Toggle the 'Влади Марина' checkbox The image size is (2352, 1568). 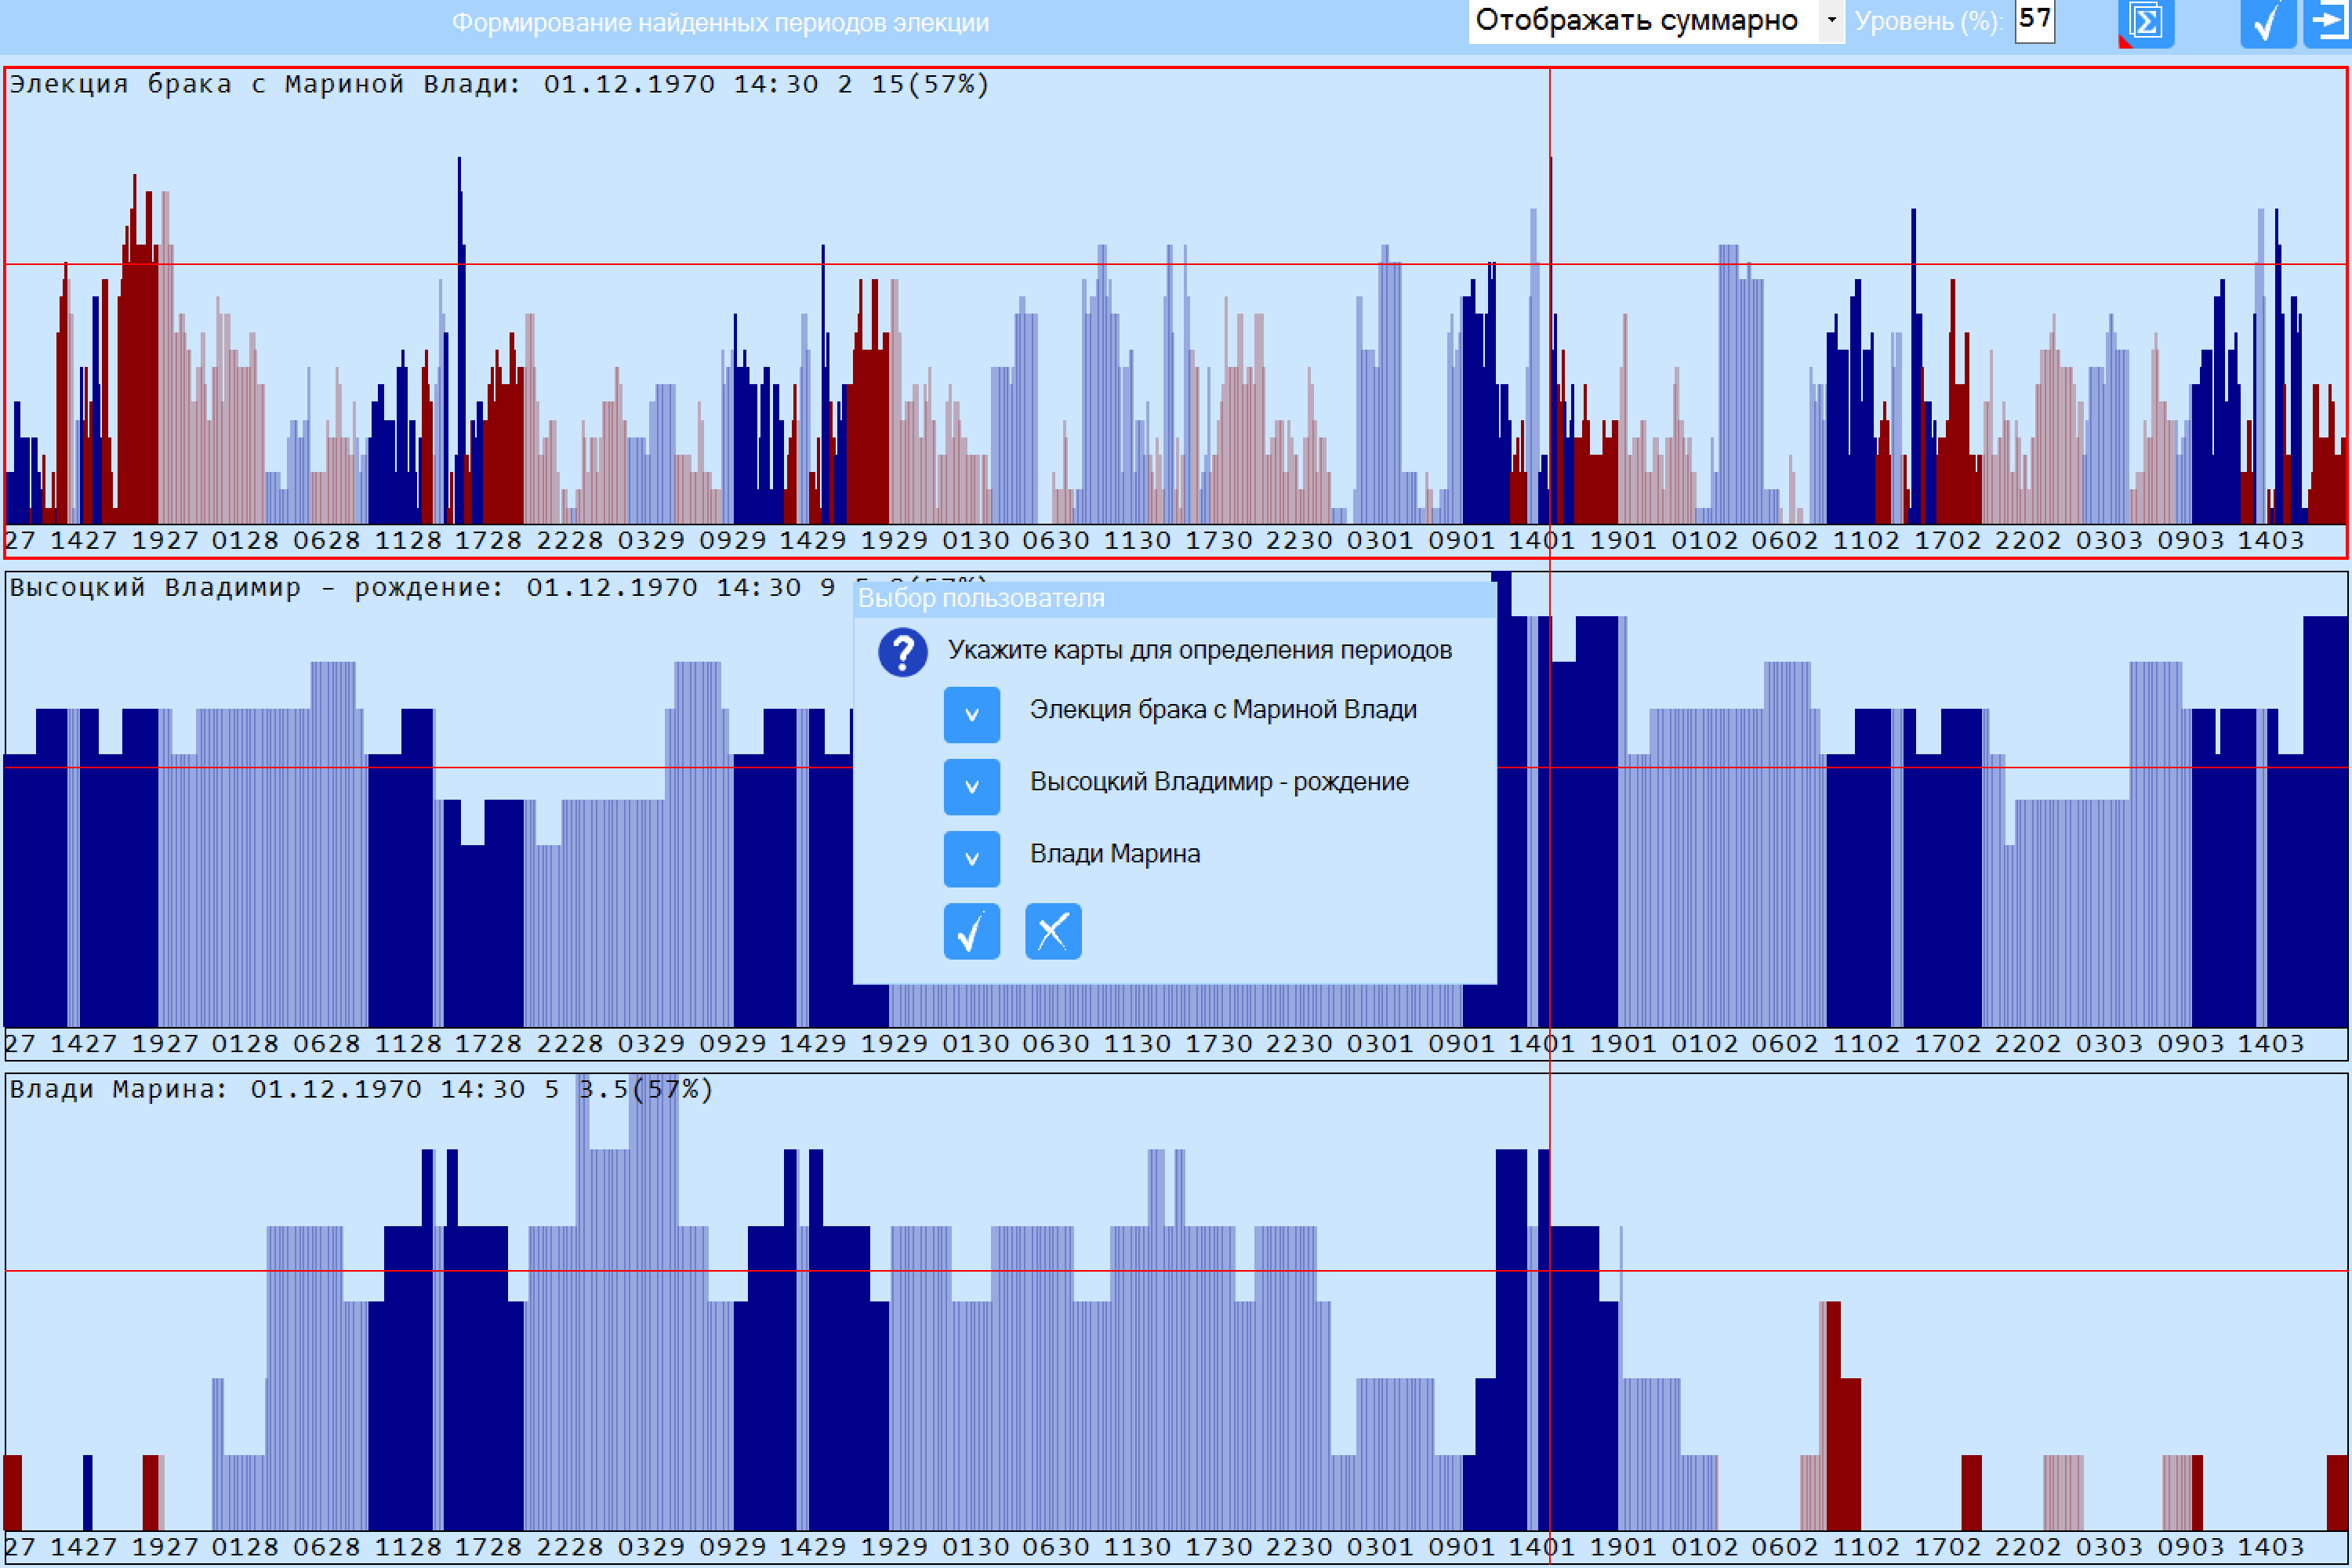click(x=971, y=858)
